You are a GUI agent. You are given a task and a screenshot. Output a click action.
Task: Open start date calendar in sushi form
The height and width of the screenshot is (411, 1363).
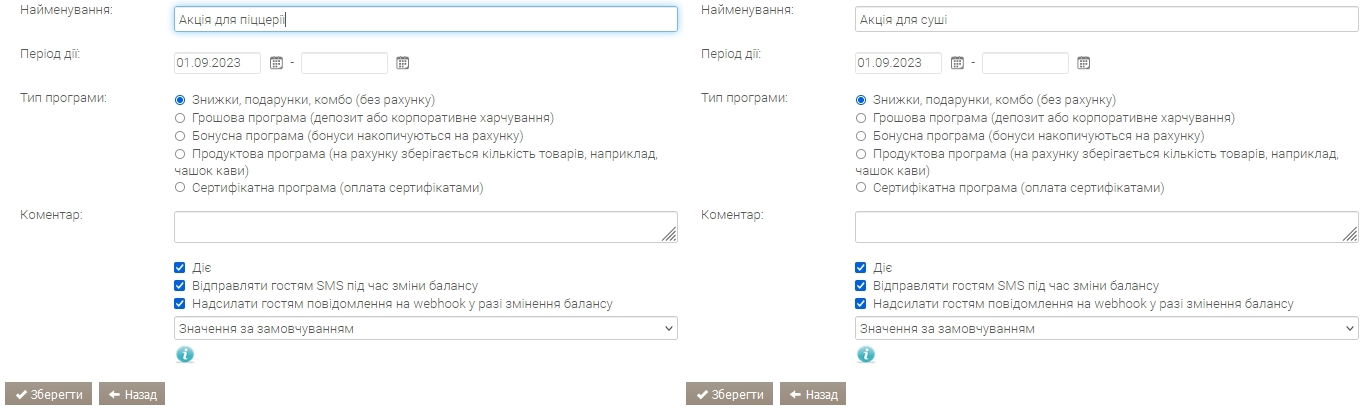pos(957,63)
